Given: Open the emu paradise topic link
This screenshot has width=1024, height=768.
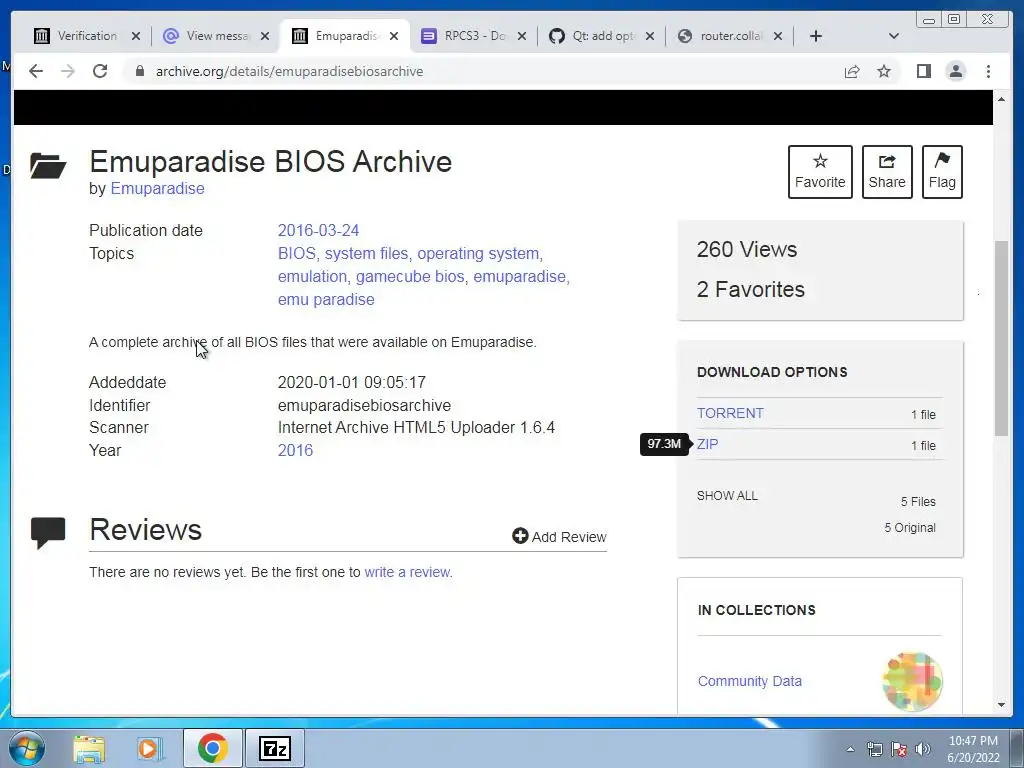Looking at the screenshot, I should pyautogui.click(x=326, y=299).
